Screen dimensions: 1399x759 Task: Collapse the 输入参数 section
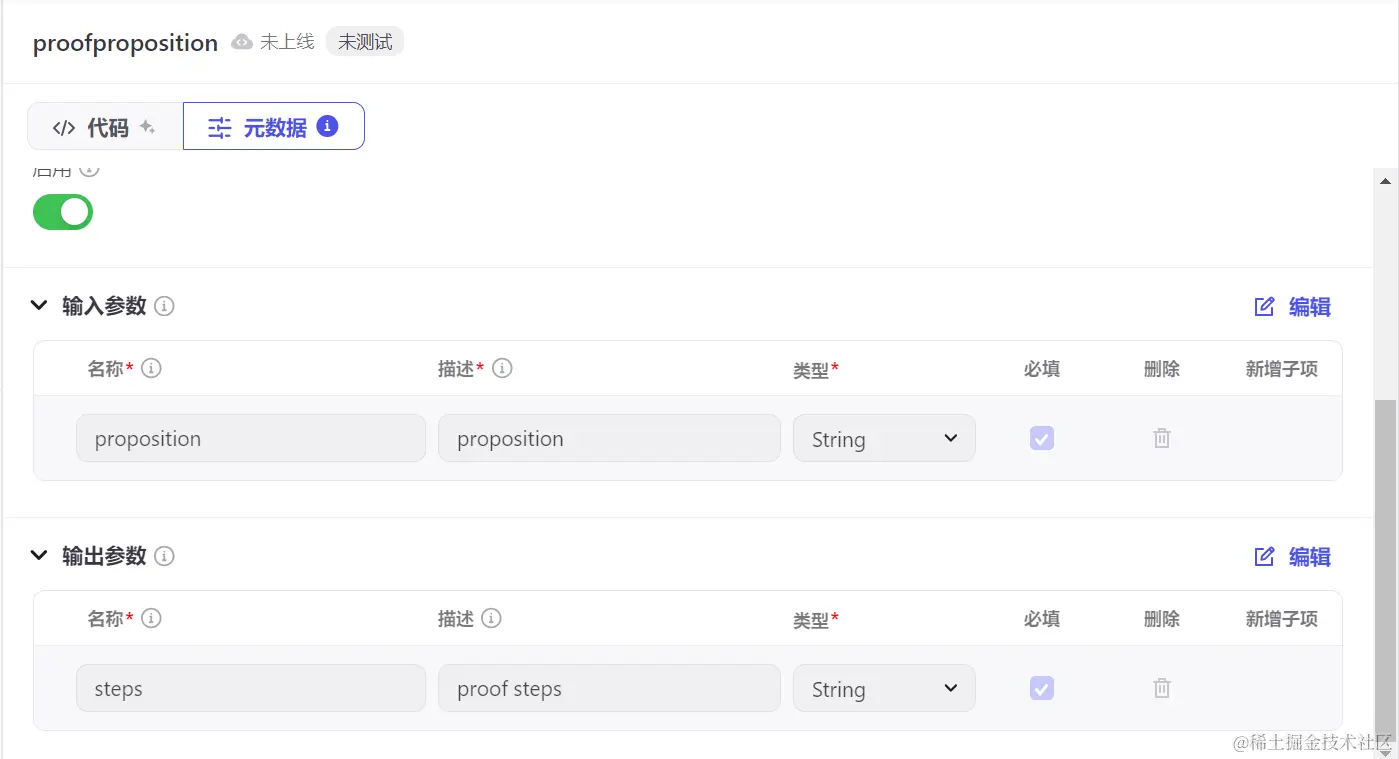[39, 305]
